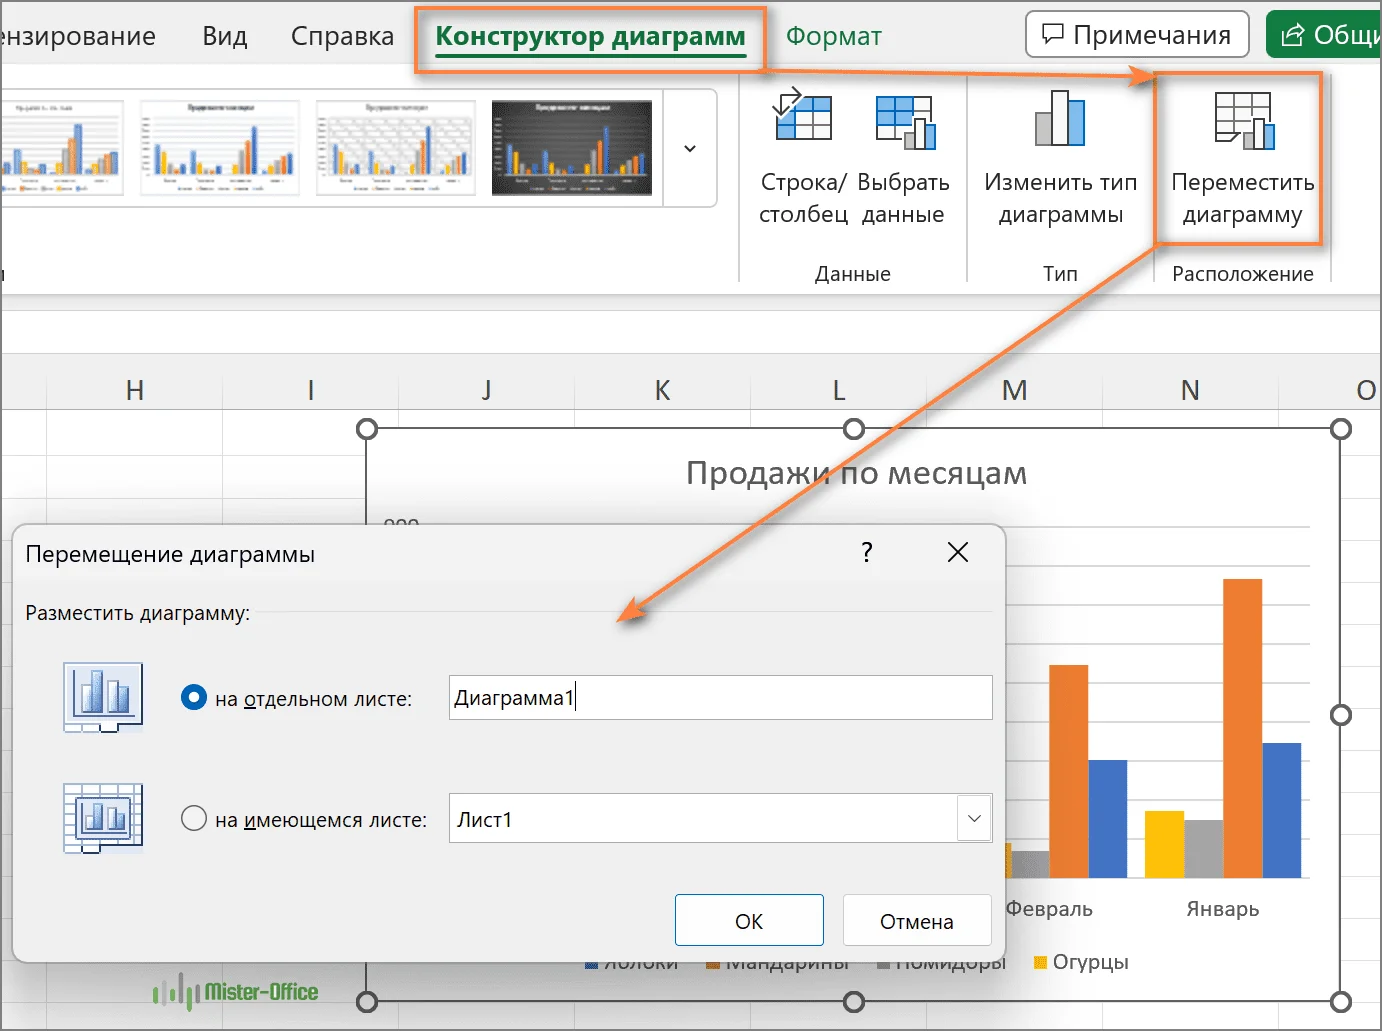
Task: Click the new-sheet chart icon in dialog
Action: (103, 697)
